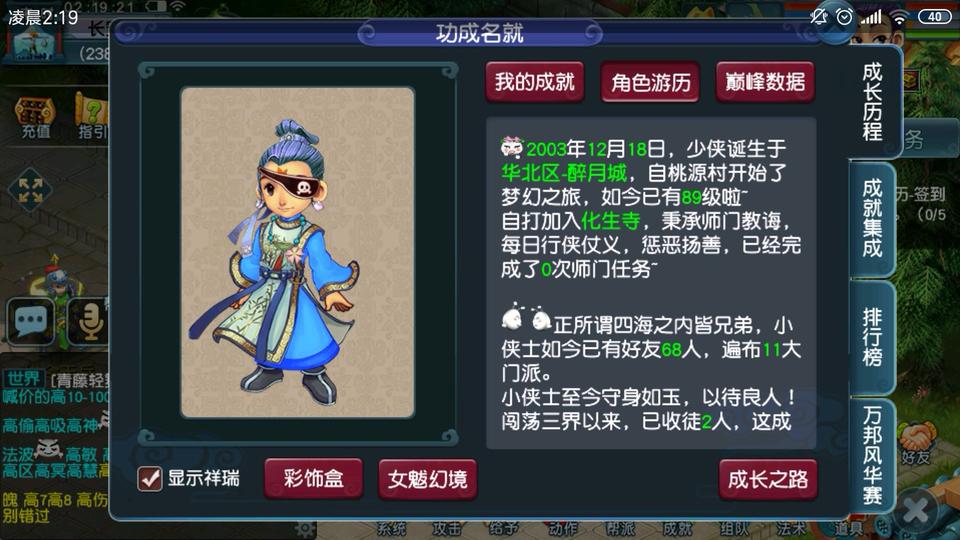Open the 彩饰盒 button

pos(313,479)
